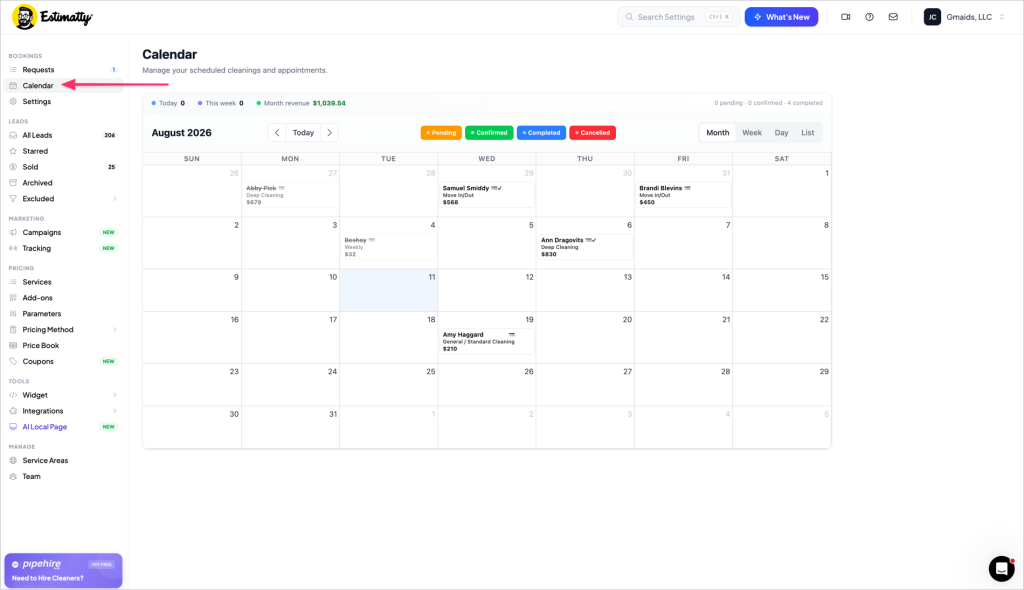Open the chat support bubble
The width and height of the screenshot is (1024, 590).
1001,568
